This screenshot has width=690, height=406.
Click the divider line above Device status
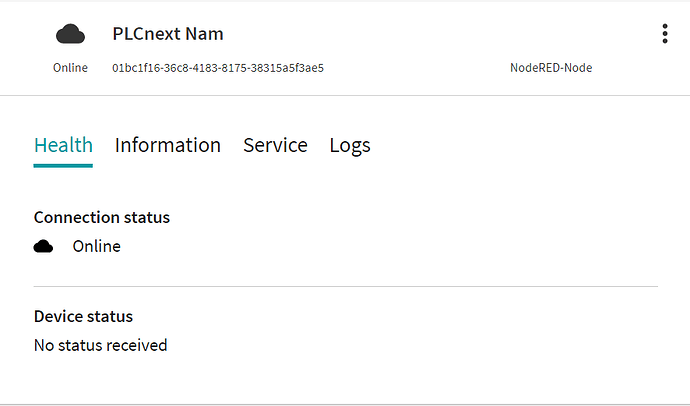(345, 286)
